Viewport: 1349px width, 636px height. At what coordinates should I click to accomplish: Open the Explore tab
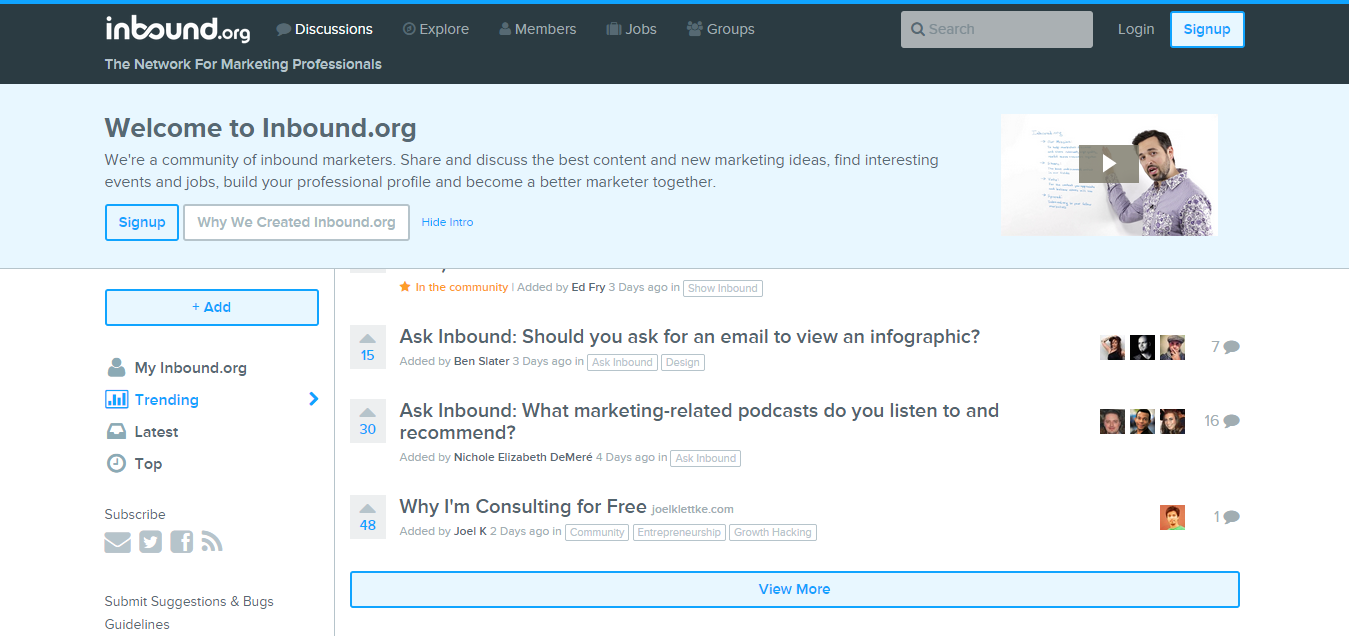point(435,29)
